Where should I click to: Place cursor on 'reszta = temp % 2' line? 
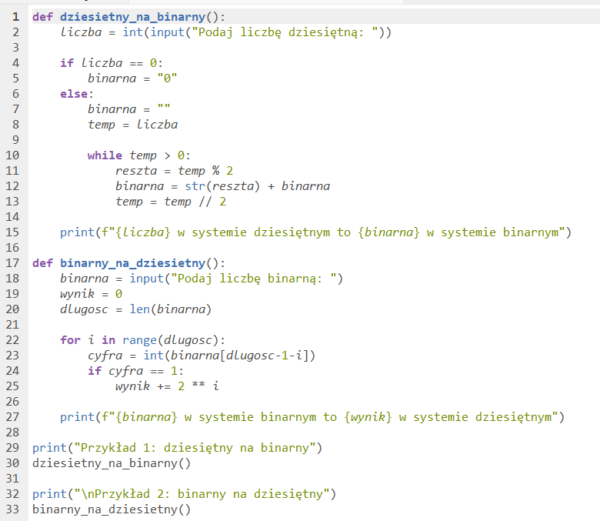click(173, 171)
